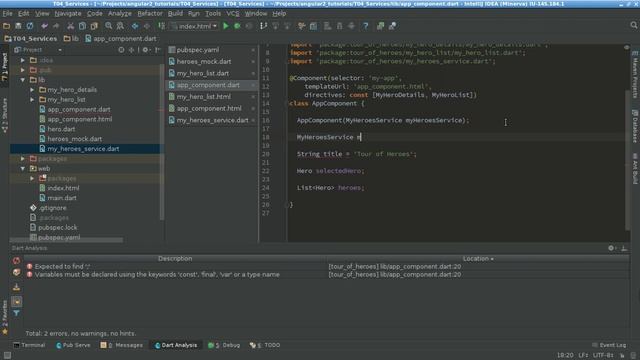Screen dimensions: 640x360
Task: Open the Refactor menu
Action: tap(150, 13)
